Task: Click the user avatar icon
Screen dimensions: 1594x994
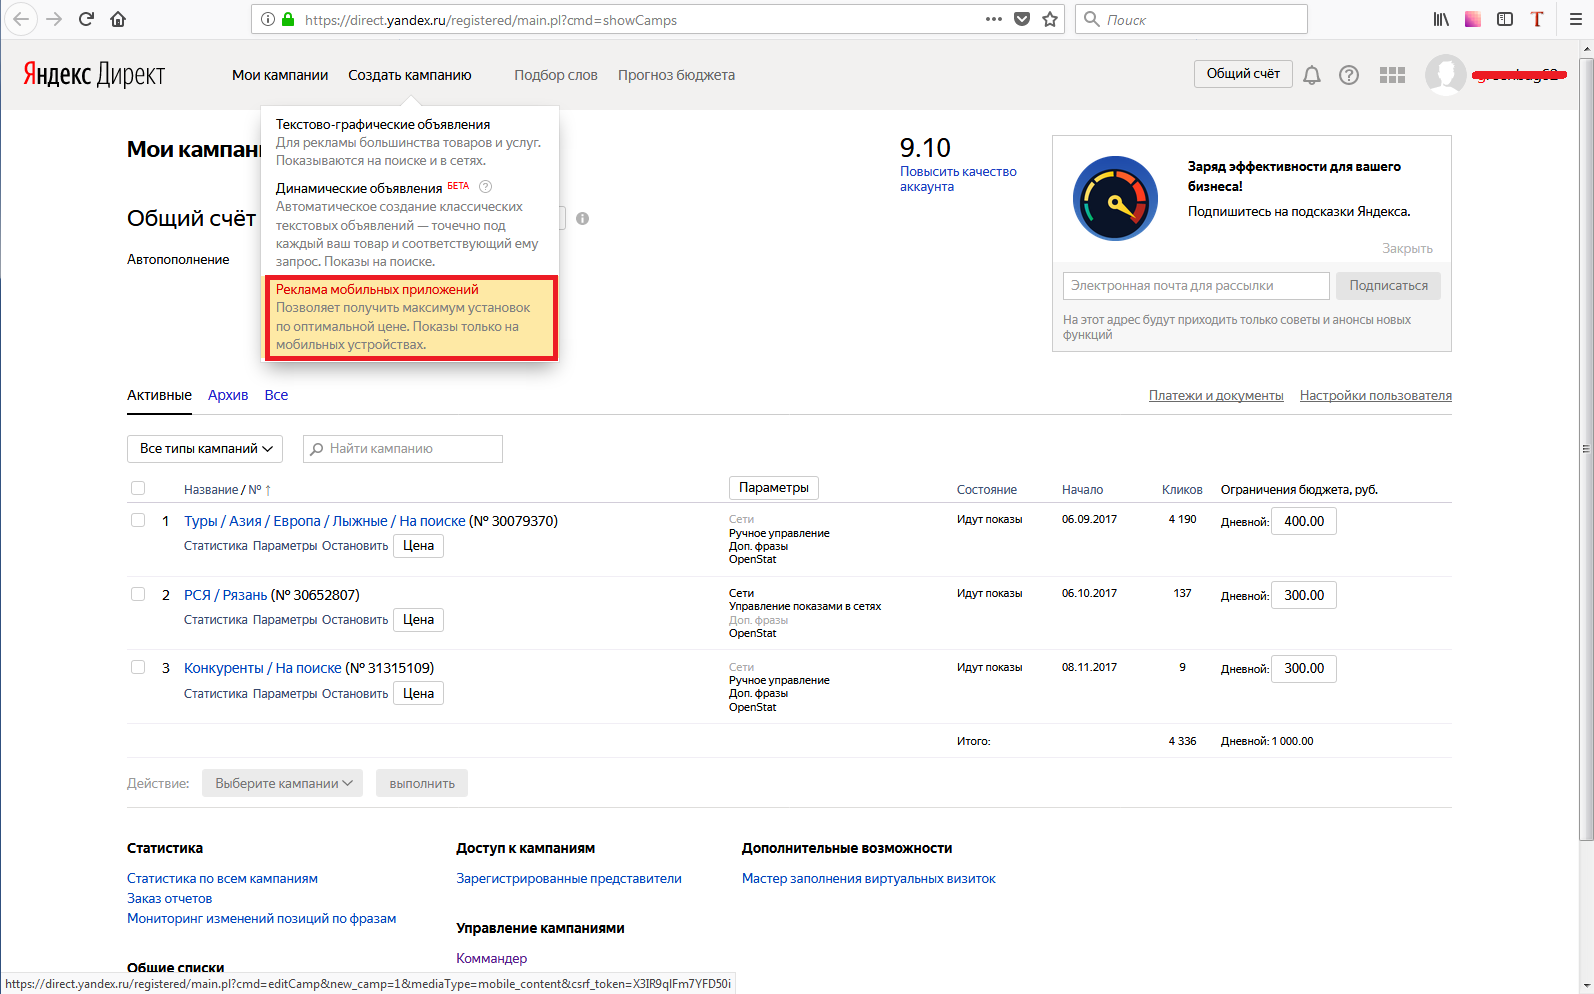Action: (1446, 75)
